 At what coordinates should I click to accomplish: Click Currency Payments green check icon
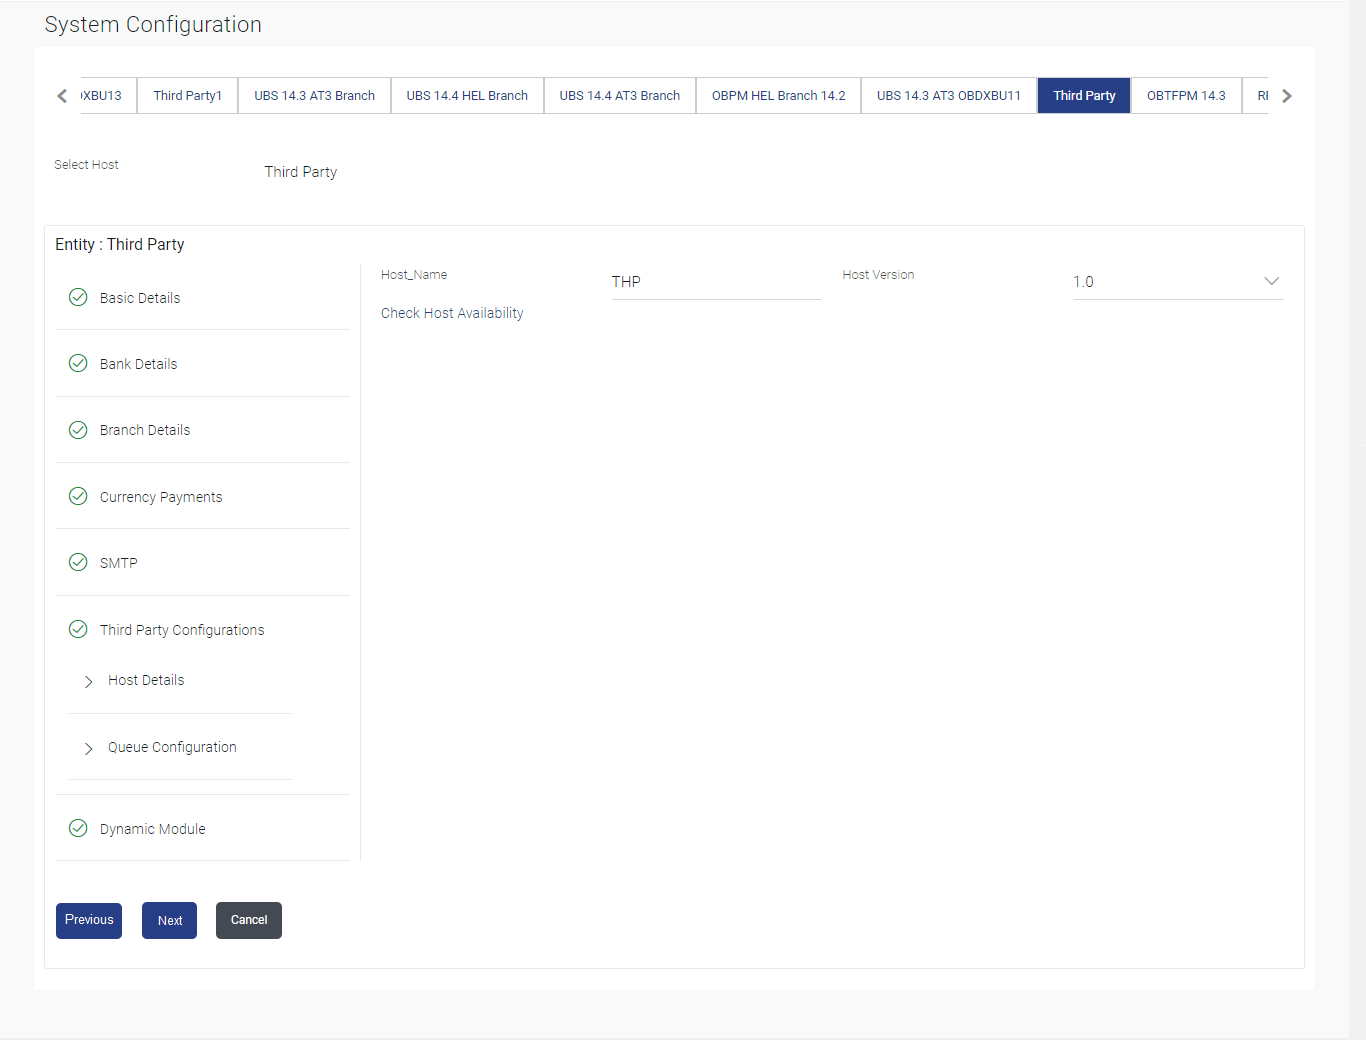pos(78,496)
